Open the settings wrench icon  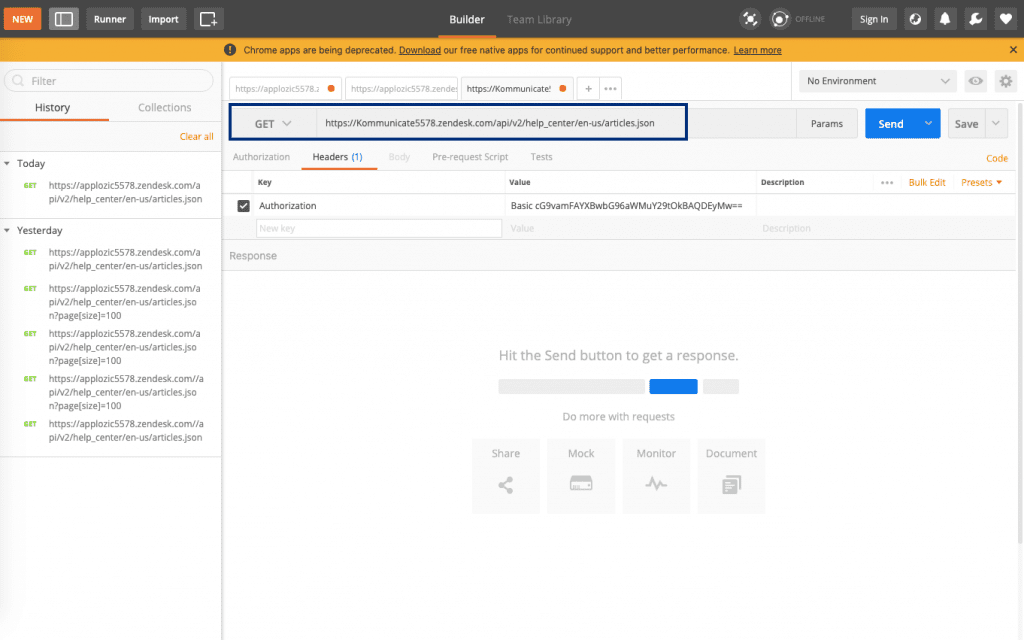click(x=976, y=19)
